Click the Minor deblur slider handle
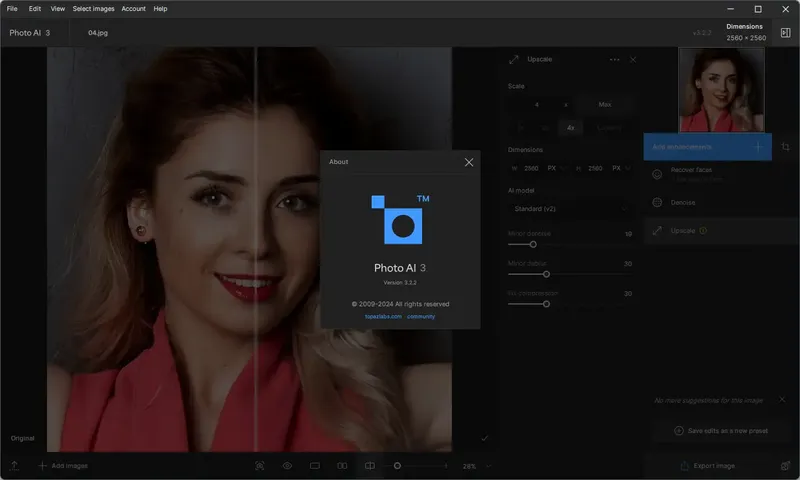Viewport: 800px width, 480px height. [546, 274]
